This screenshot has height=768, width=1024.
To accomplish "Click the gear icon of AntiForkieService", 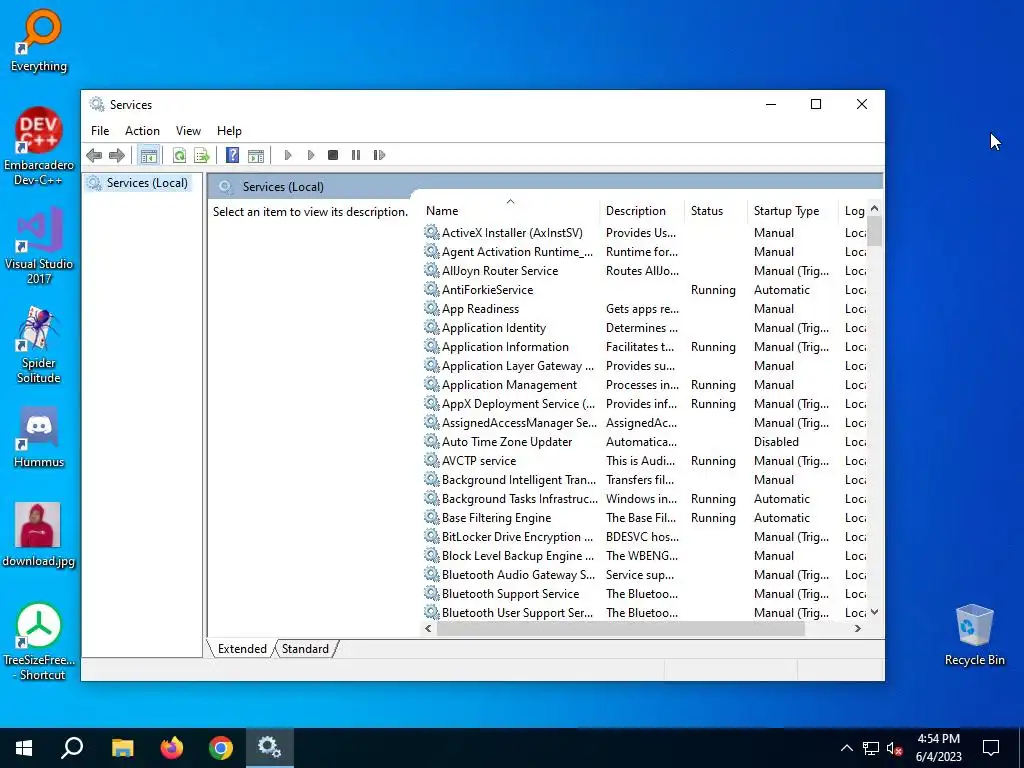I will point(431,289).
